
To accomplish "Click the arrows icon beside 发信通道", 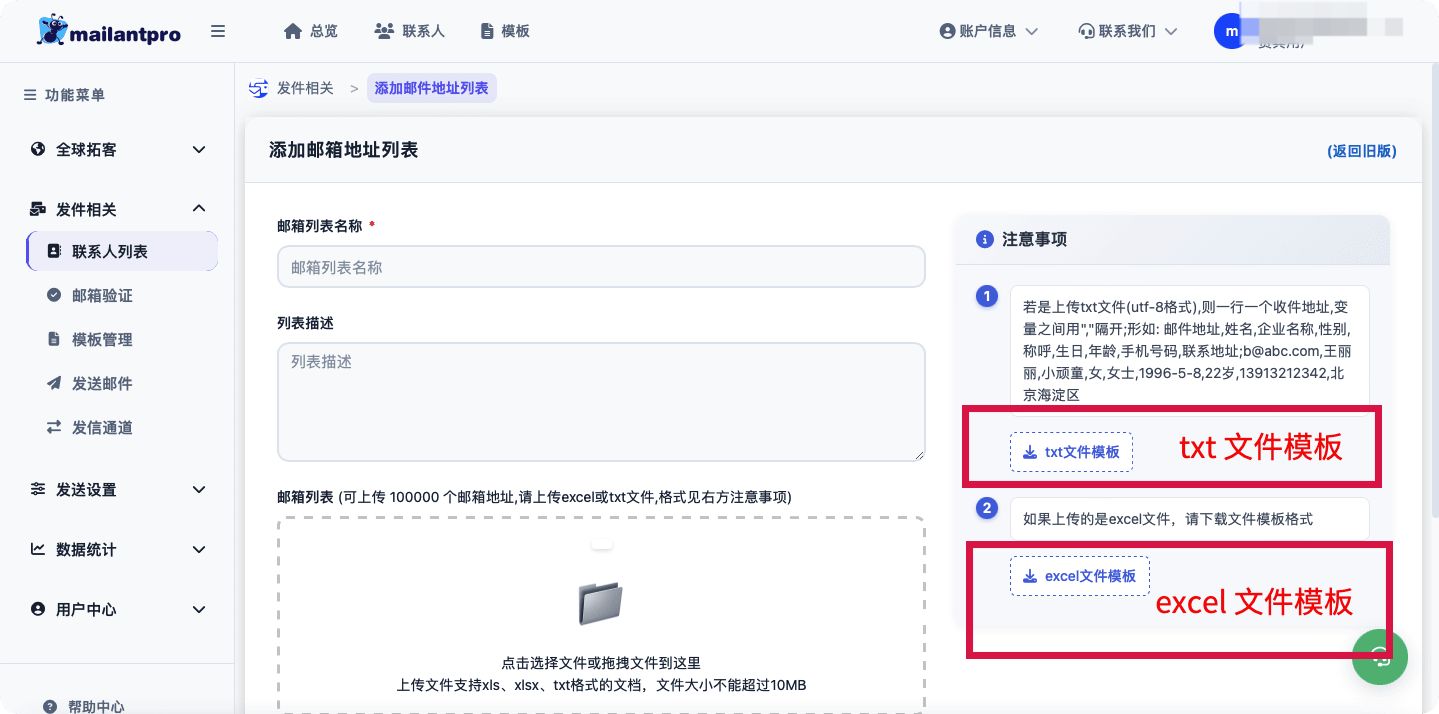I will click(x=54, y=427).
